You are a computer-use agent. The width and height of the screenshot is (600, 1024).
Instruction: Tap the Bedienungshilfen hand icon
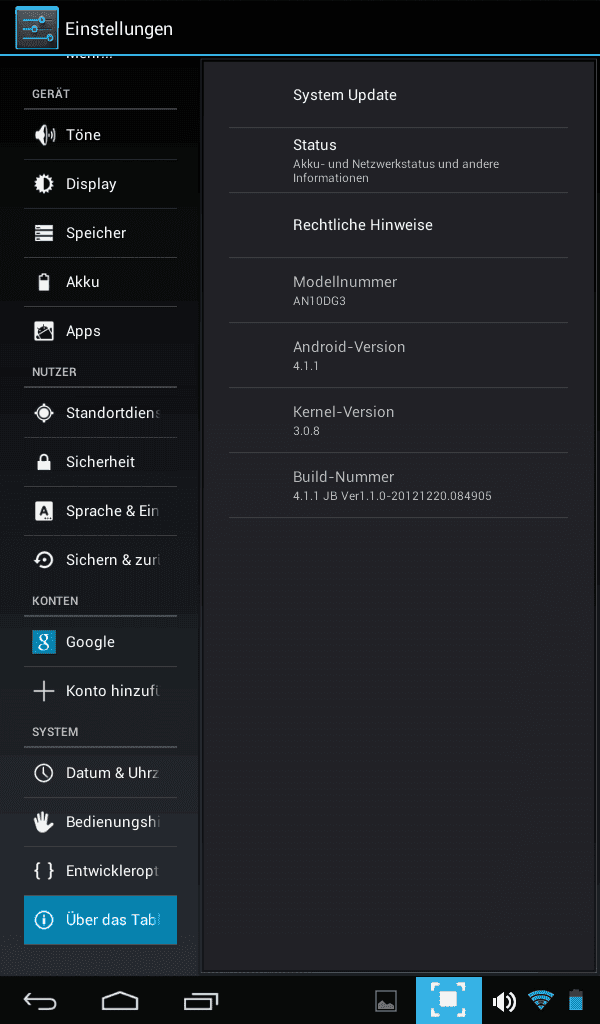(x=44, y=822)
